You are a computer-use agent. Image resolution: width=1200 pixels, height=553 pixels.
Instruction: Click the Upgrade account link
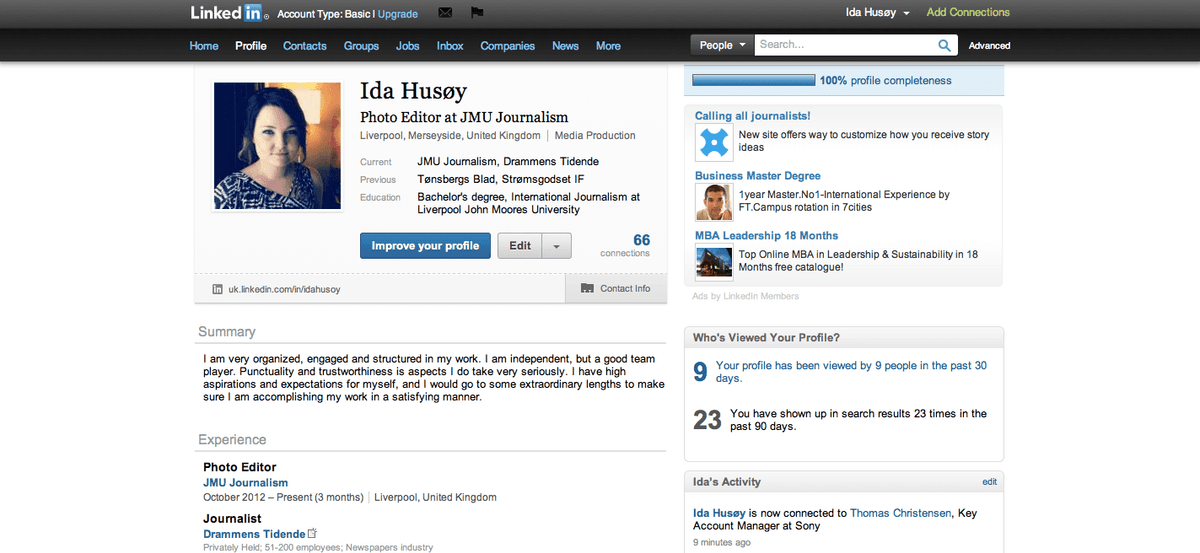click(x=398, y=14)
